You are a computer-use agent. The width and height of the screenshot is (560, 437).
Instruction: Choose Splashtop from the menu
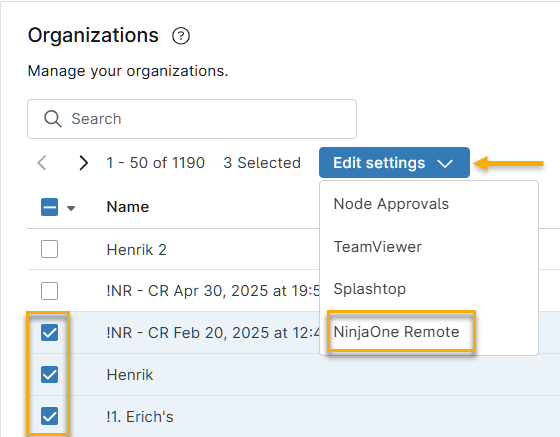tap(429, 289)
